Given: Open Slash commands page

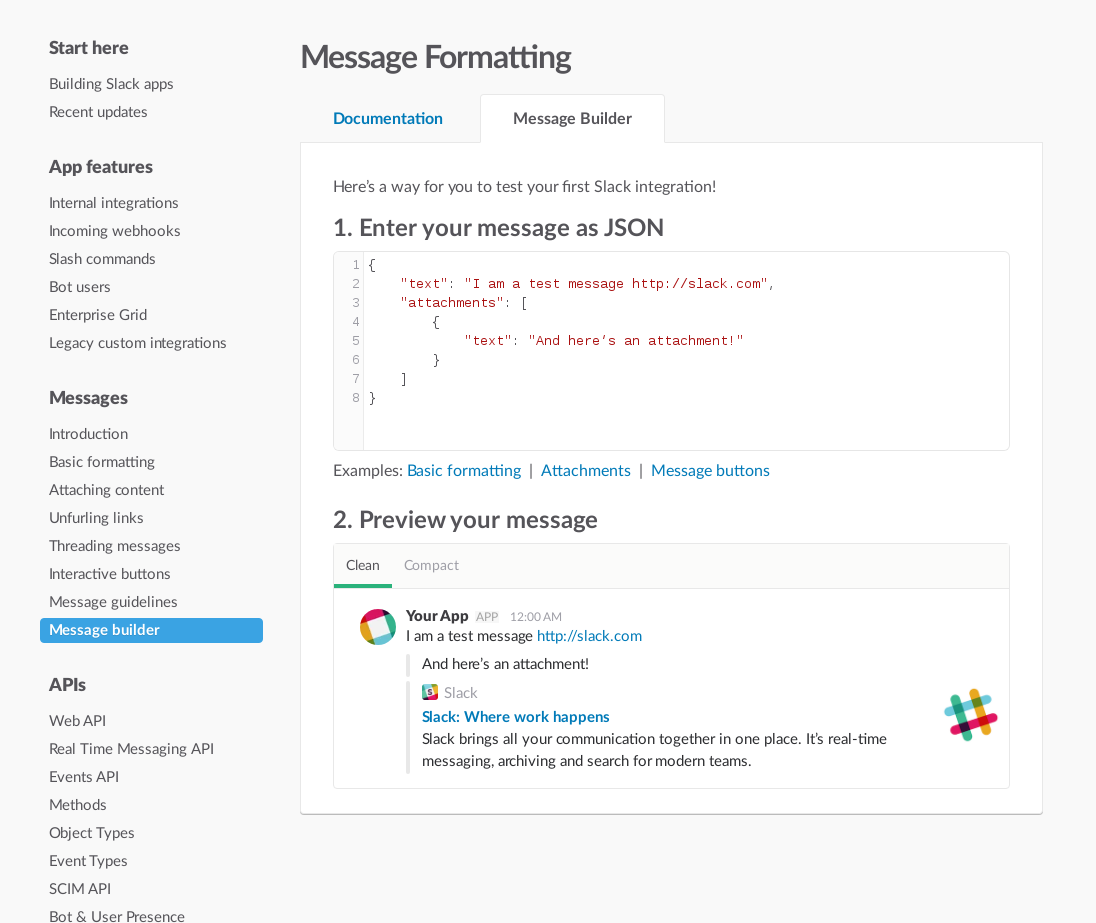Looking at the screenshot, I should point(102,259).
